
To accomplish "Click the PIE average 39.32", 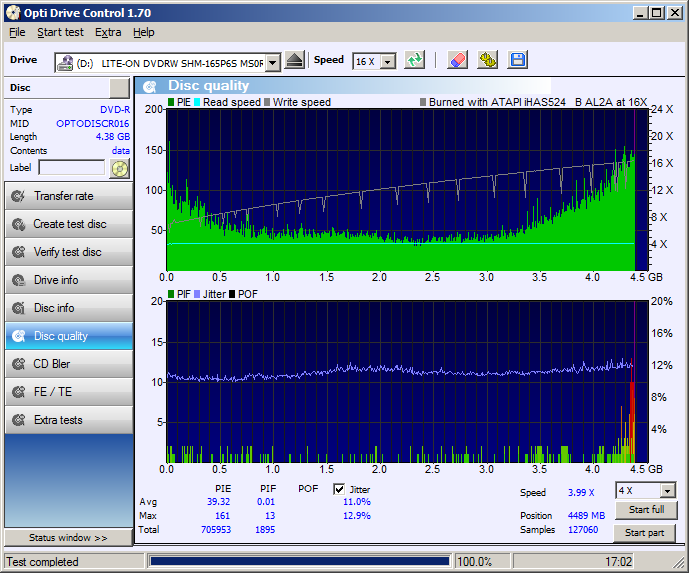I will 218,501.
